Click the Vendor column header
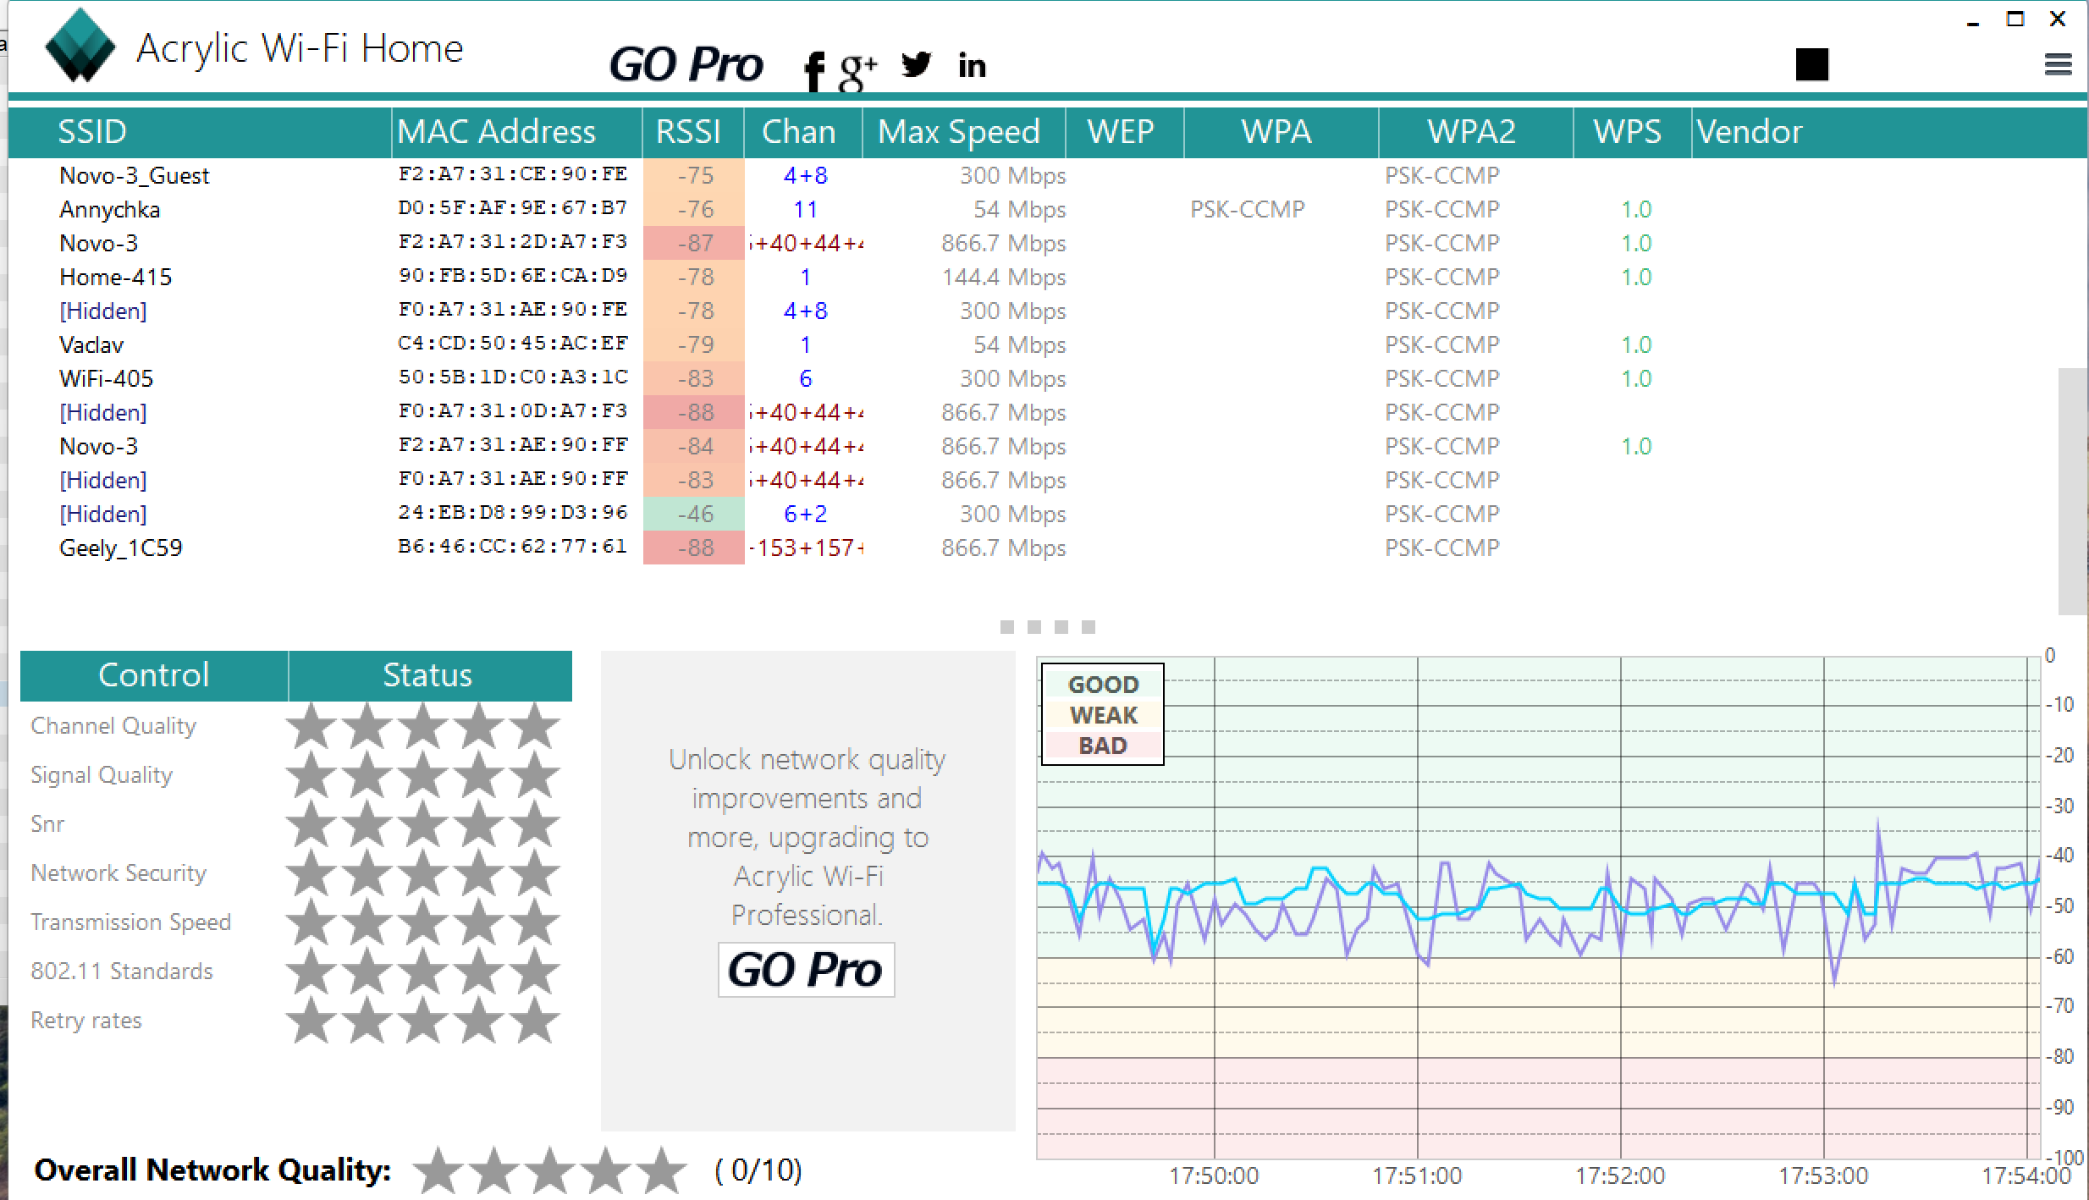The image size is (2089, 1200). click(1889, 132)
